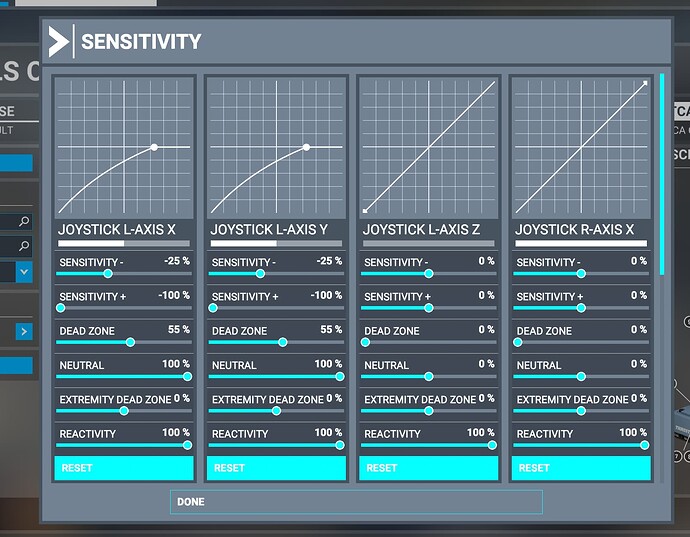Image resolution: width=690 pixels, height=537 pixels.
Task: Adjust Sensitivity - slider for L-Axis Z
Action: [x=429, y=274]
